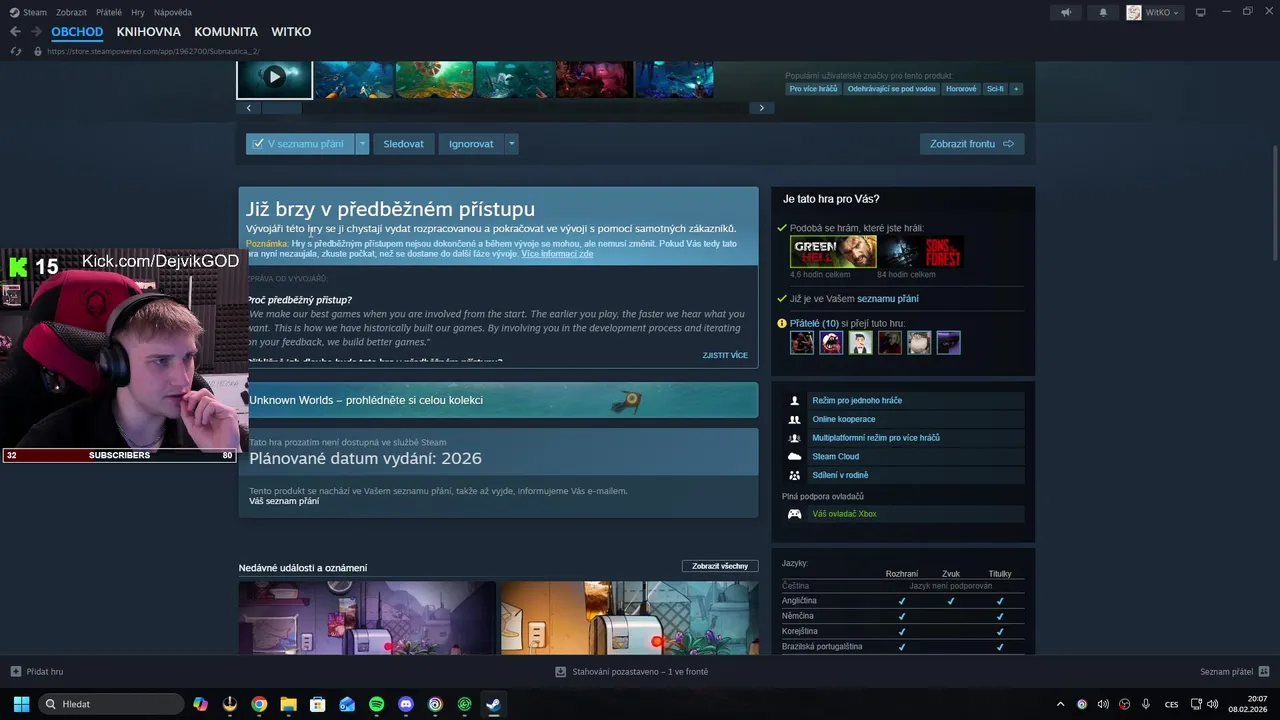Viewport: 1280px width, 720px height.
Task: Open WitKO account dropdown
Action: 1154,12
